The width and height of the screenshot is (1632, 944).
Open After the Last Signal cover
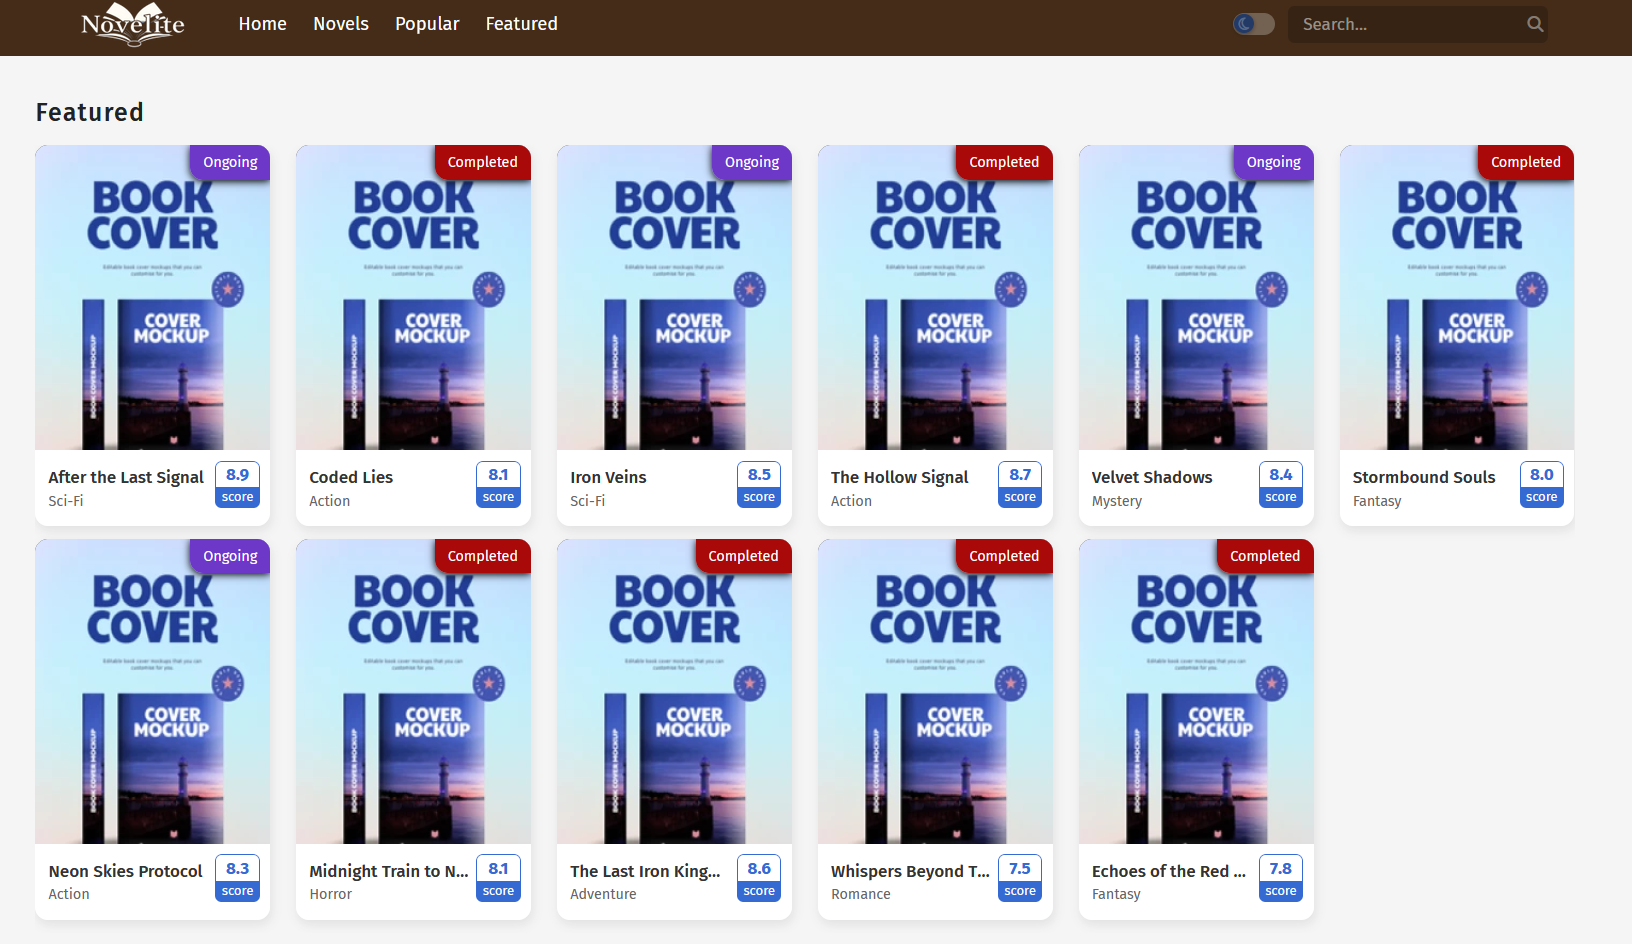[x=152, y=300]
